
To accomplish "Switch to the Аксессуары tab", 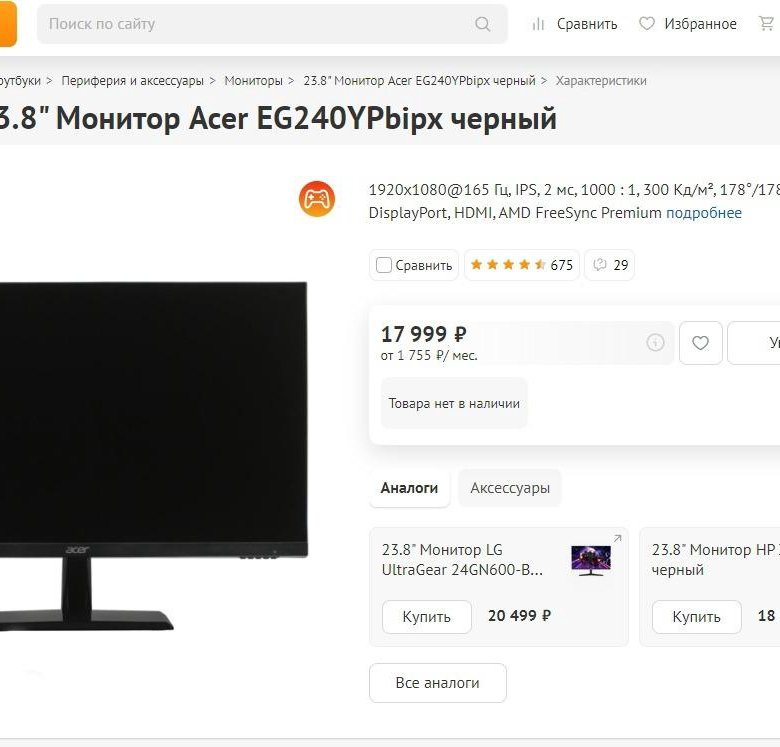I will point(510,488).
